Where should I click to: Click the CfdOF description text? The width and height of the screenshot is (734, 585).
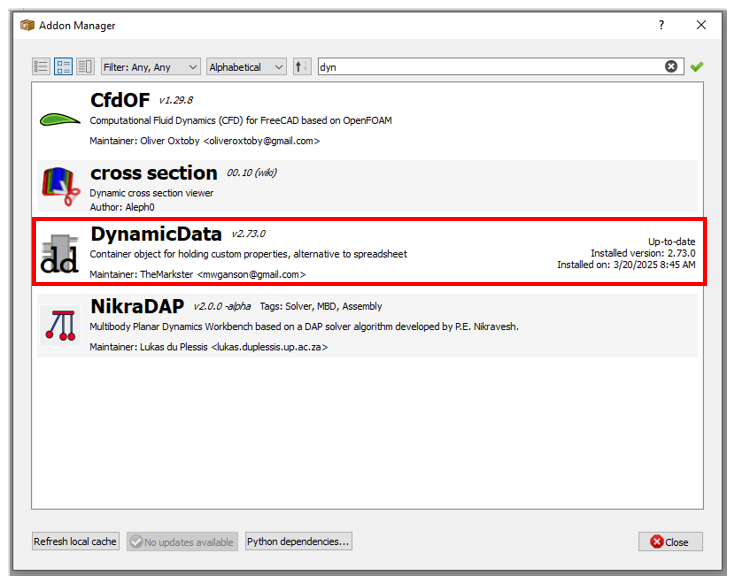tap(241, 121)
